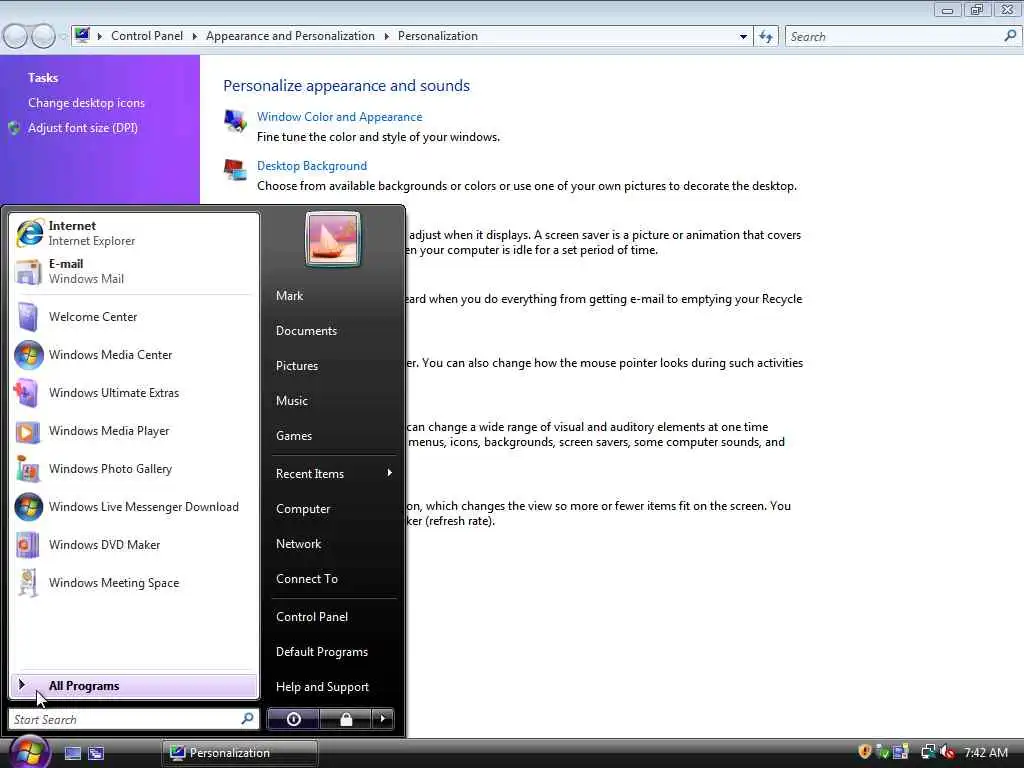Expand arrow after Appearance and Personalization
Viewport: 1024px width, 768px height.
point(387,36)
